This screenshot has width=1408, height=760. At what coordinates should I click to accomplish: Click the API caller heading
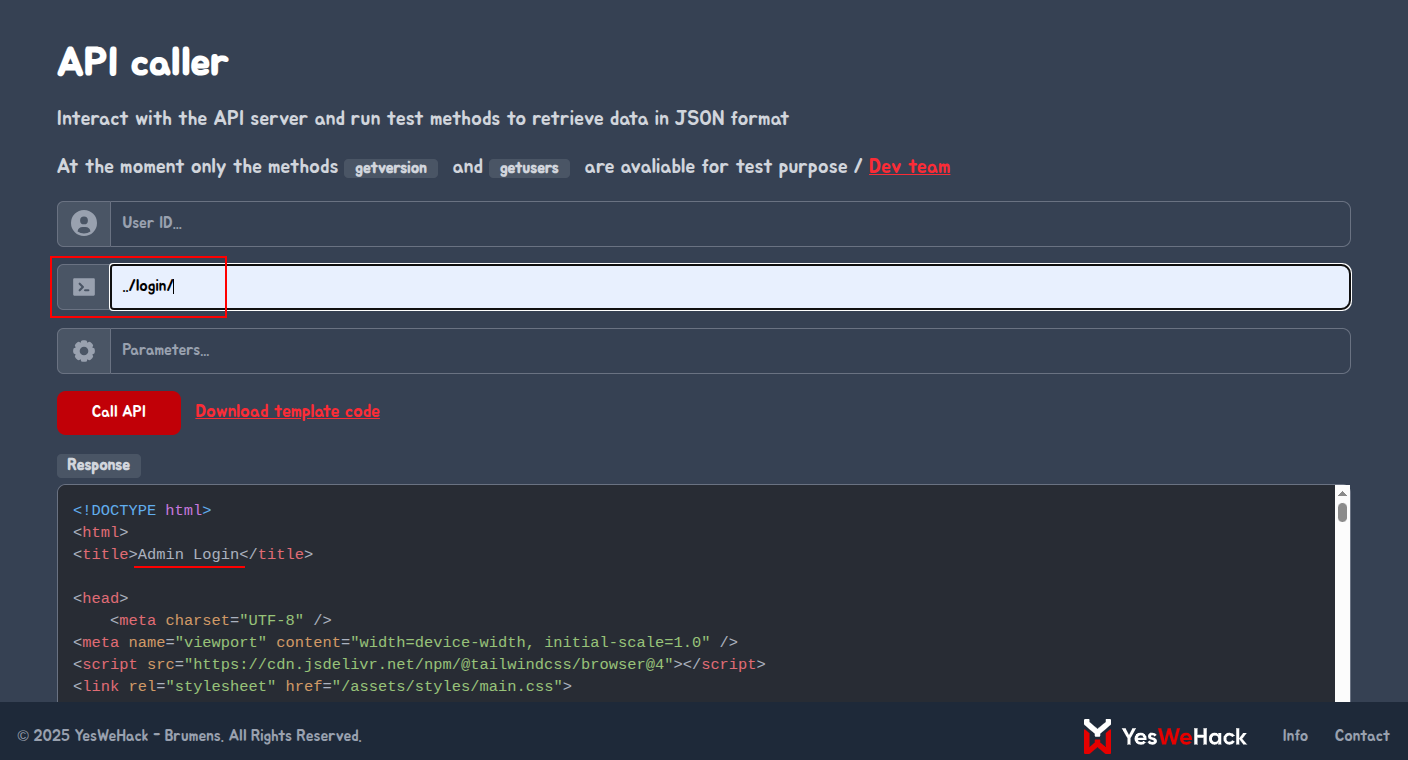(143, 62)
